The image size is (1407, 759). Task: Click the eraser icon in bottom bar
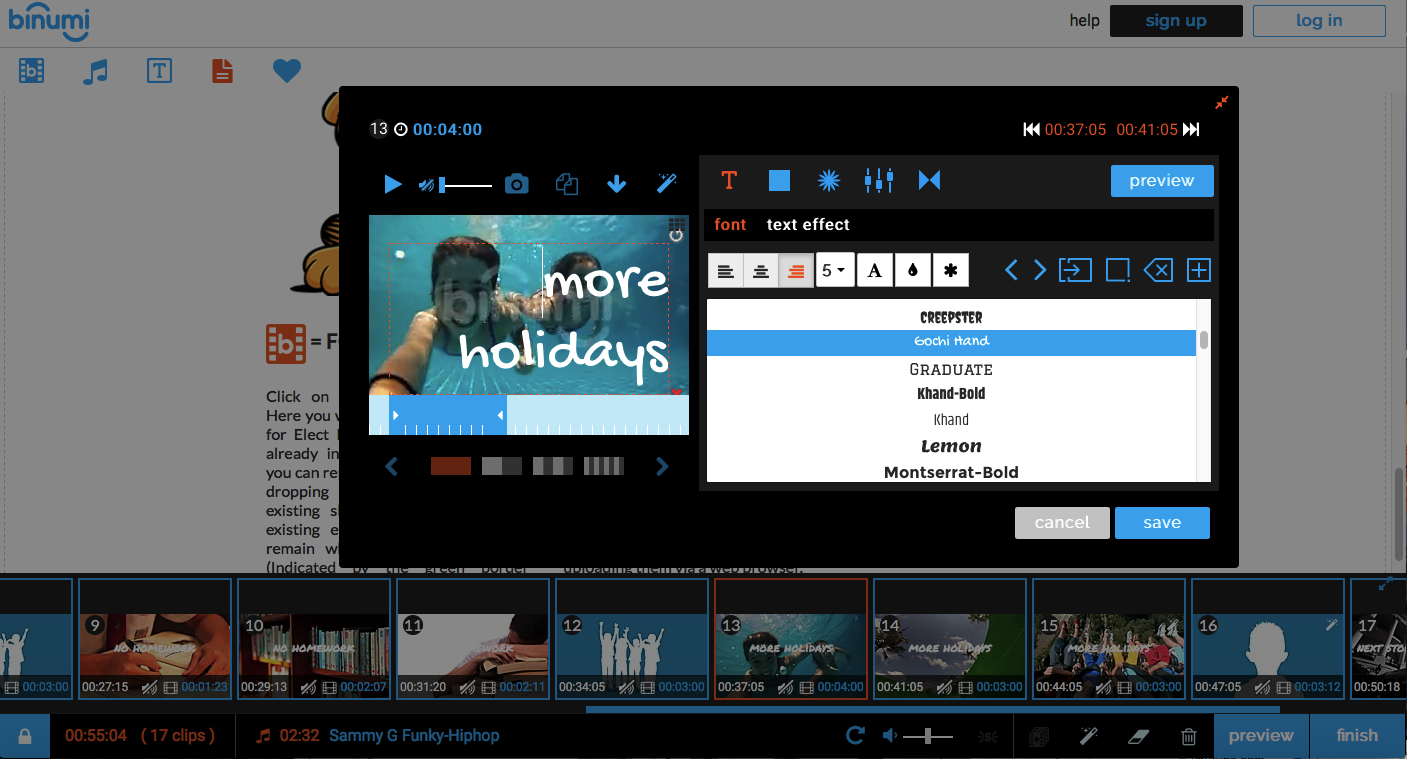[x=1139, y=737]
